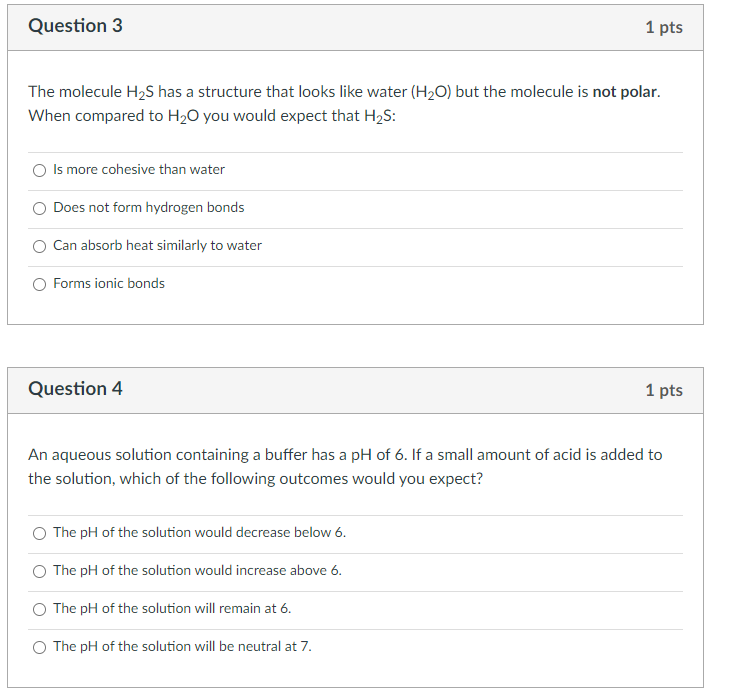Click answer label 'Does not form hydrogen bonds'
Screen dimensions: 744x697
[x=149, y=207]
